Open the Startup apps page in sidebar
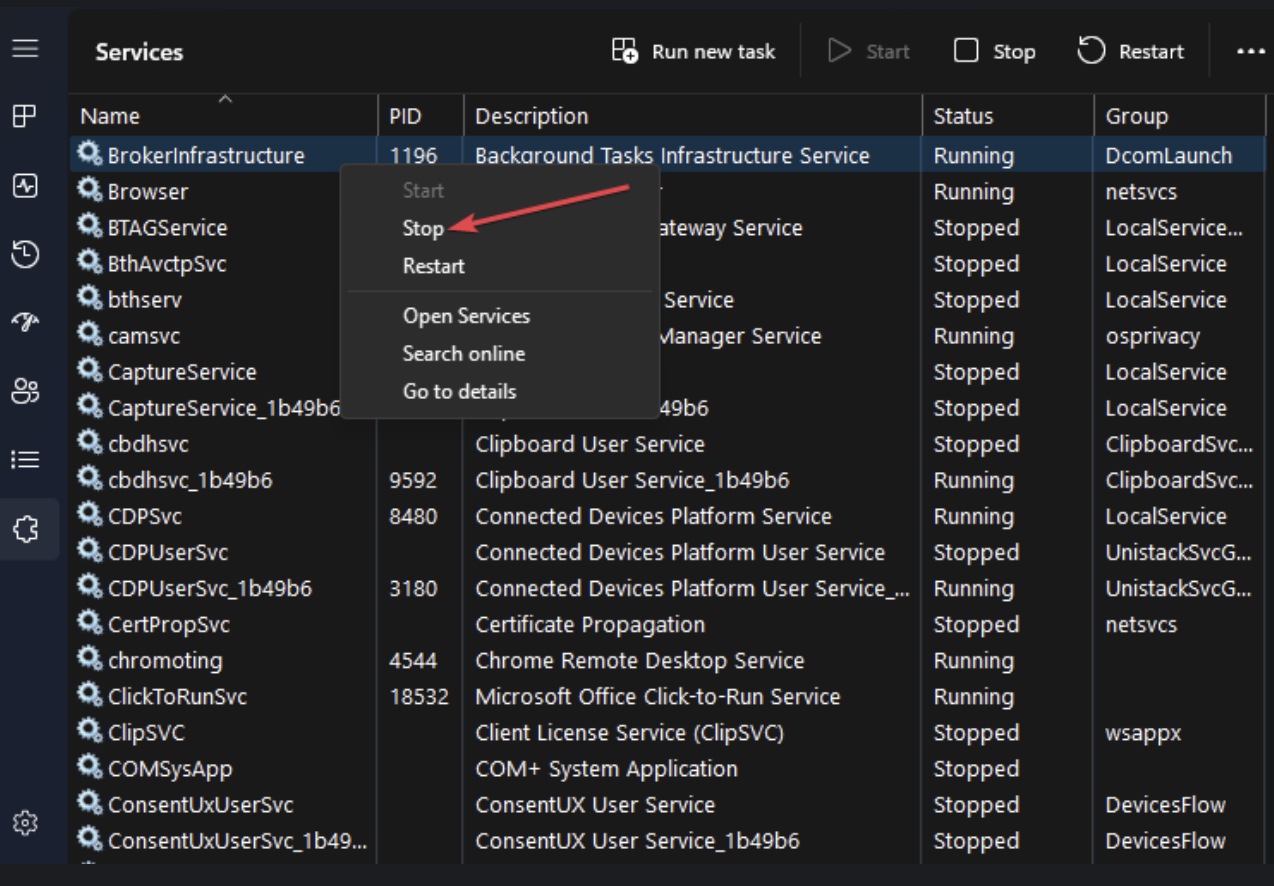Viewport: 1274px width, 886px height. coord(25,321)
